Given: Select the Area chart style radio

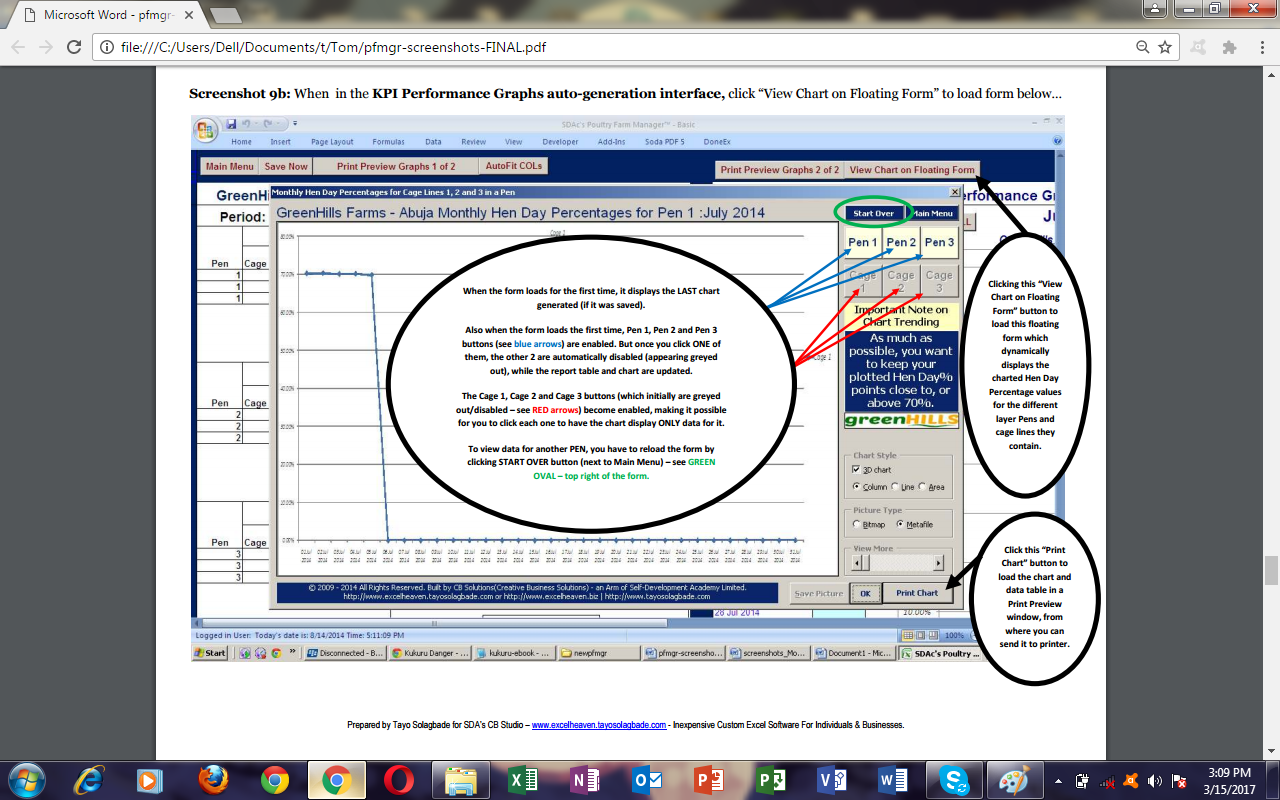Looking at the screenshot, I should click(923, 487).
